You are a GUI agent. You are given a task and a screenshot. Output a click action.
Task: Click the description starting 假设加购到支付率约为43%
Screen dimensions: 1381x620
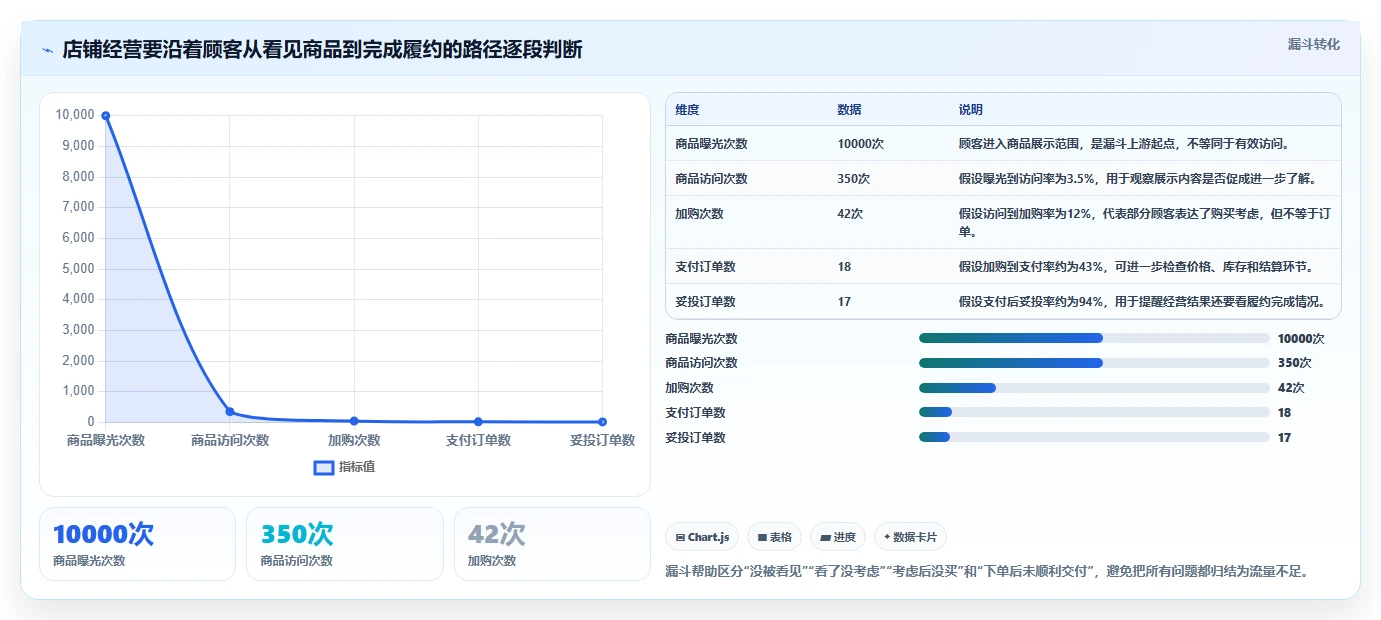(1135, 267)
